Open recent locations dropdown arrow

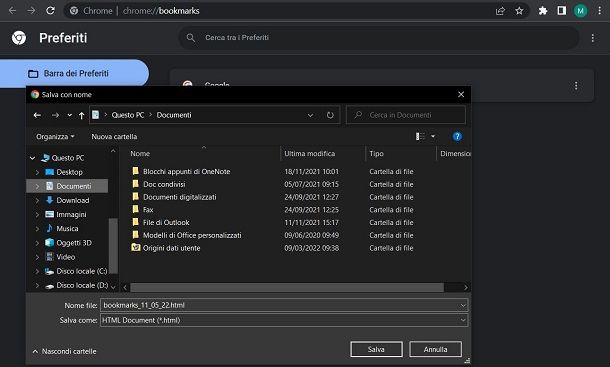pyautogui.click(x=69, y=115)
